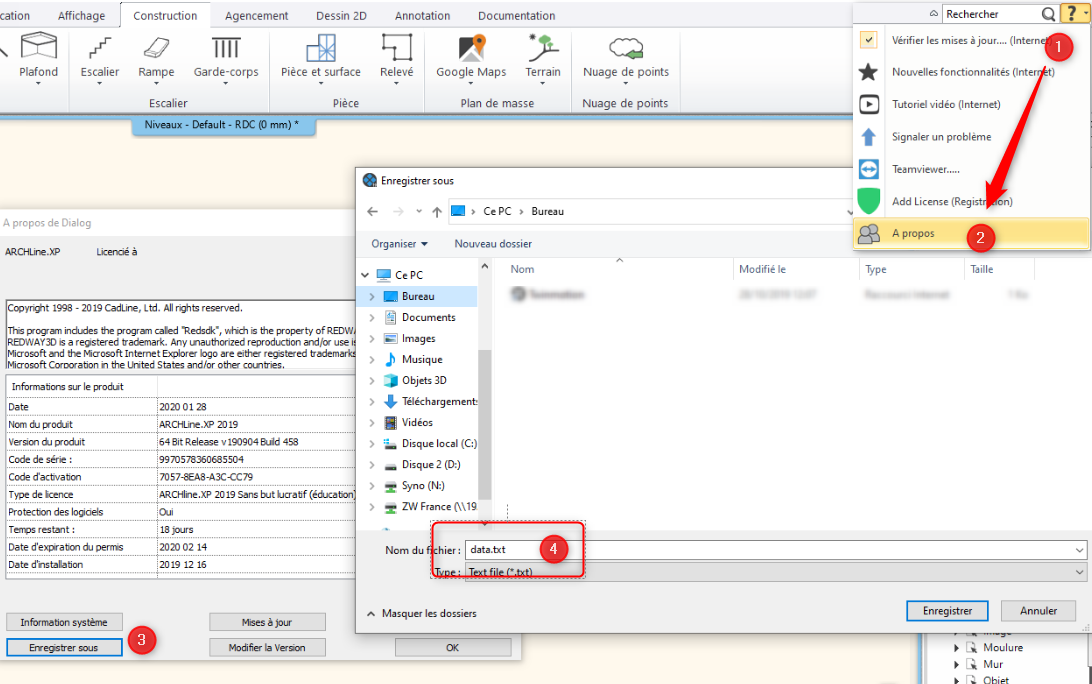Toggle the Vérifier les mises à jour checkmark
This screenshot has height=684, width=1092.
click(868, 40)
